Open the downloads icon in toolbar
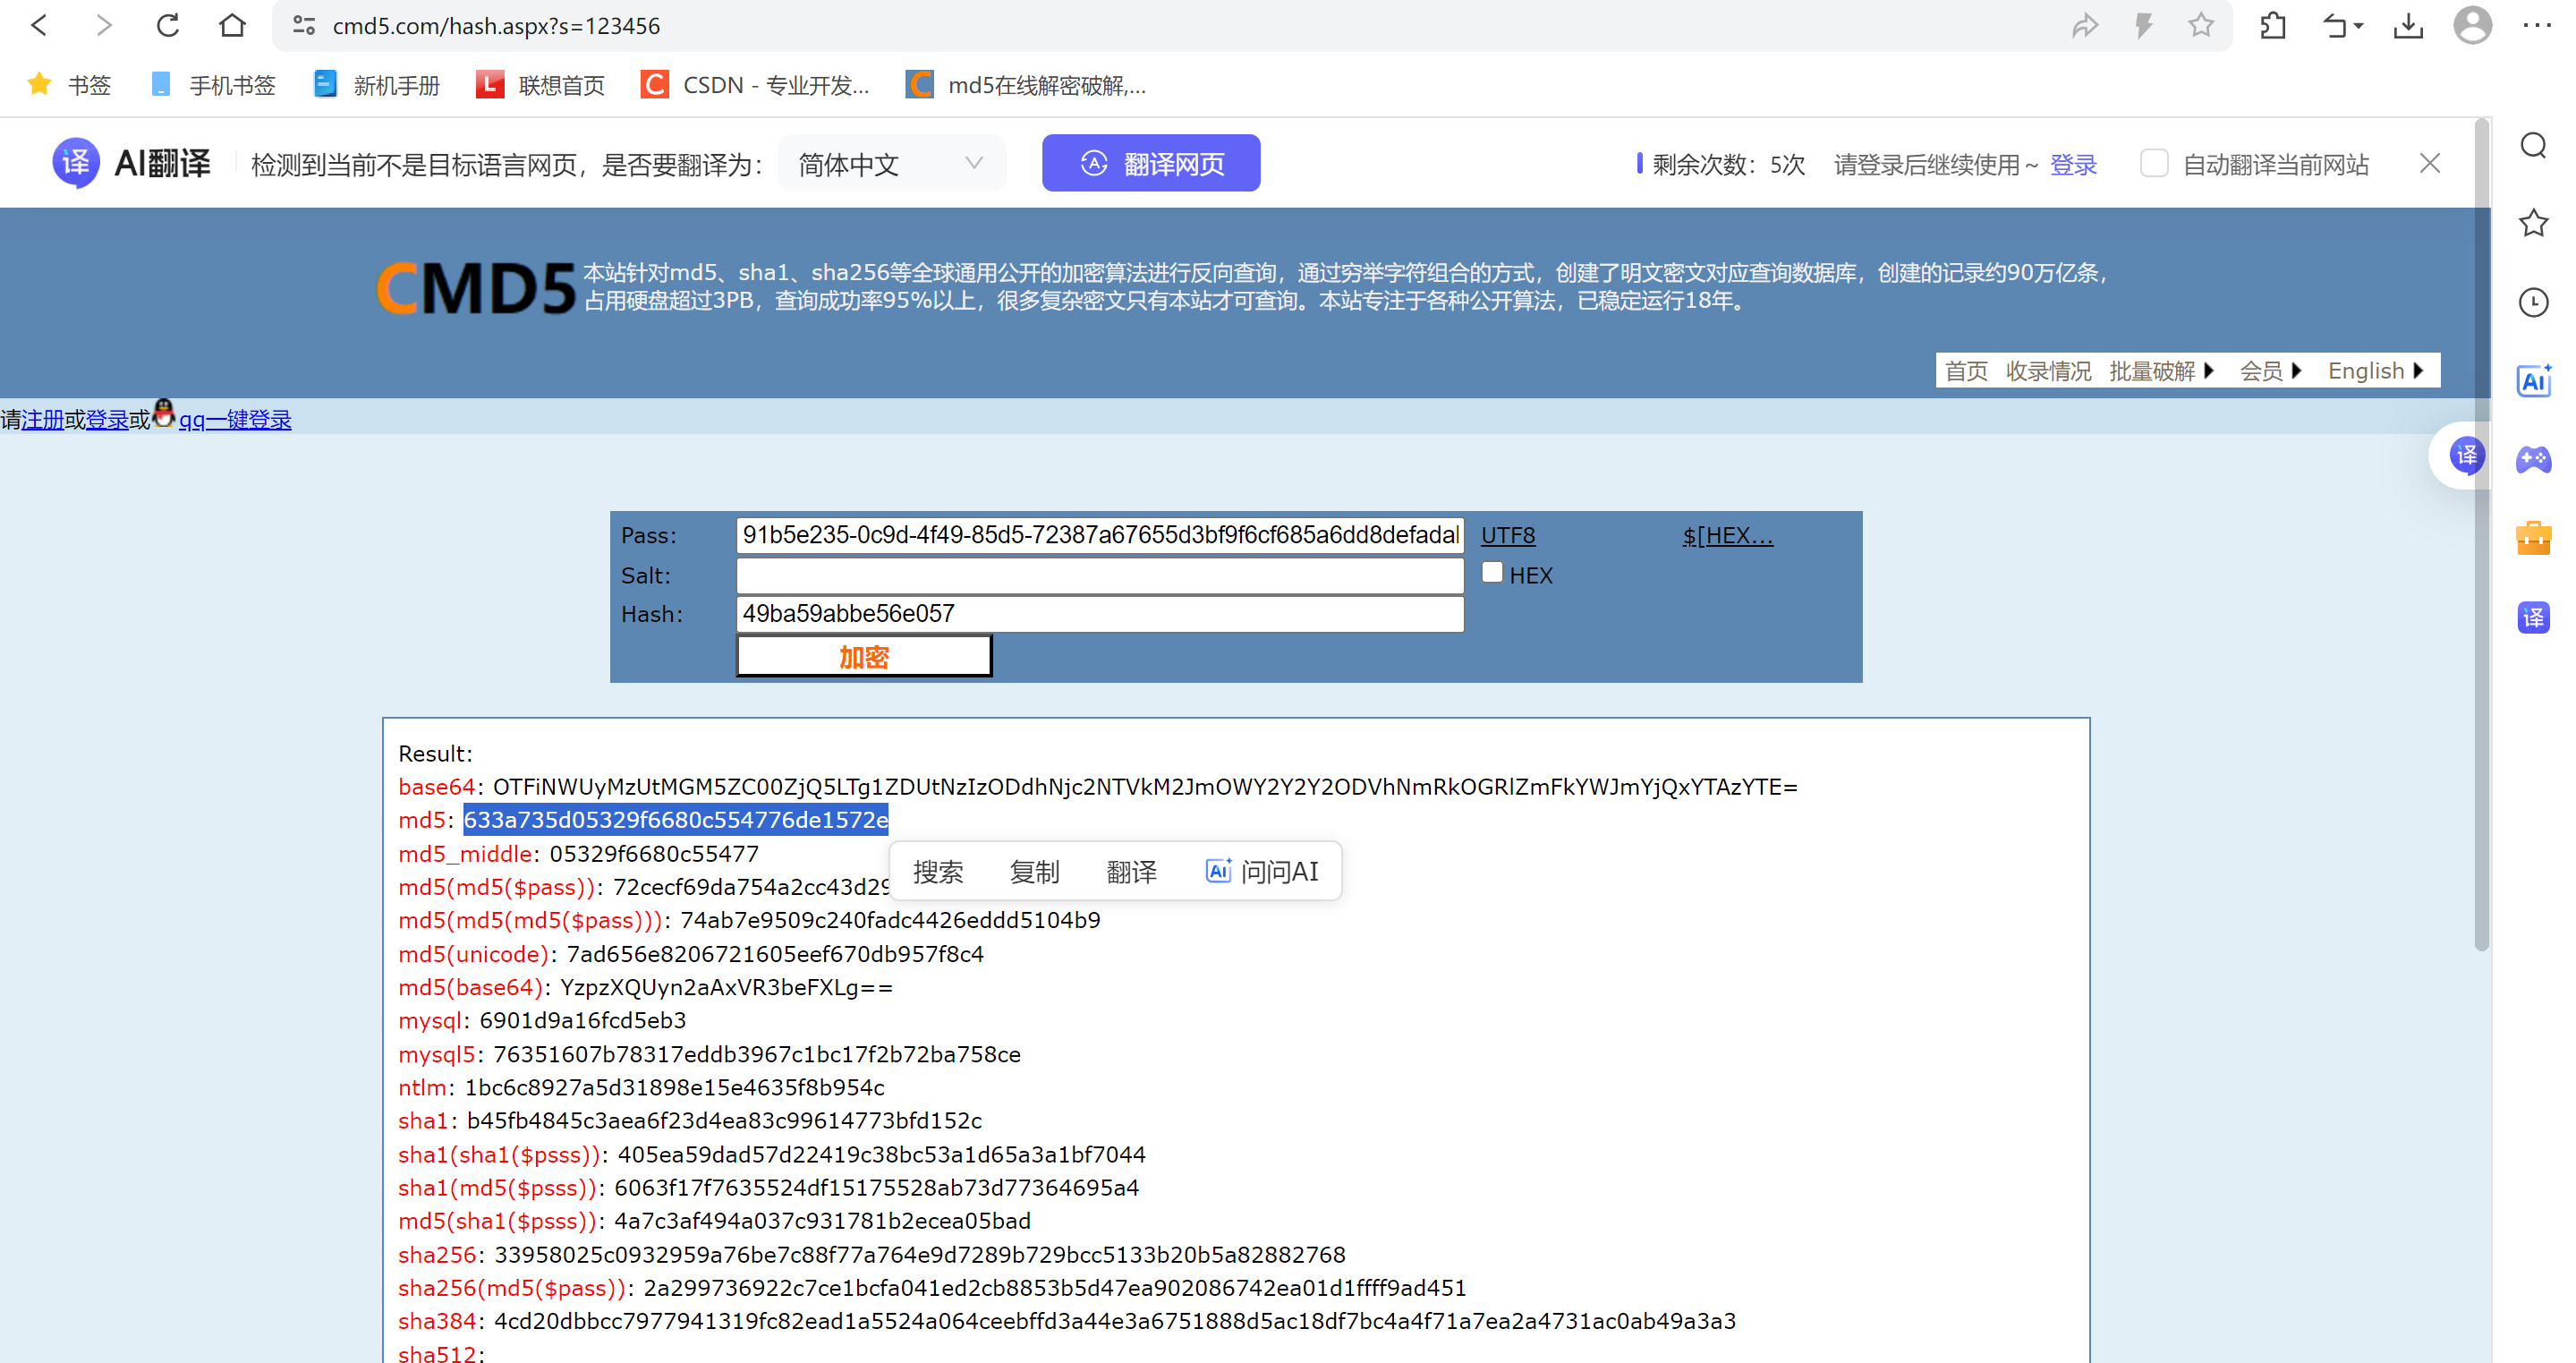Screen dimensions: 2576x1363 [2408, 26]
